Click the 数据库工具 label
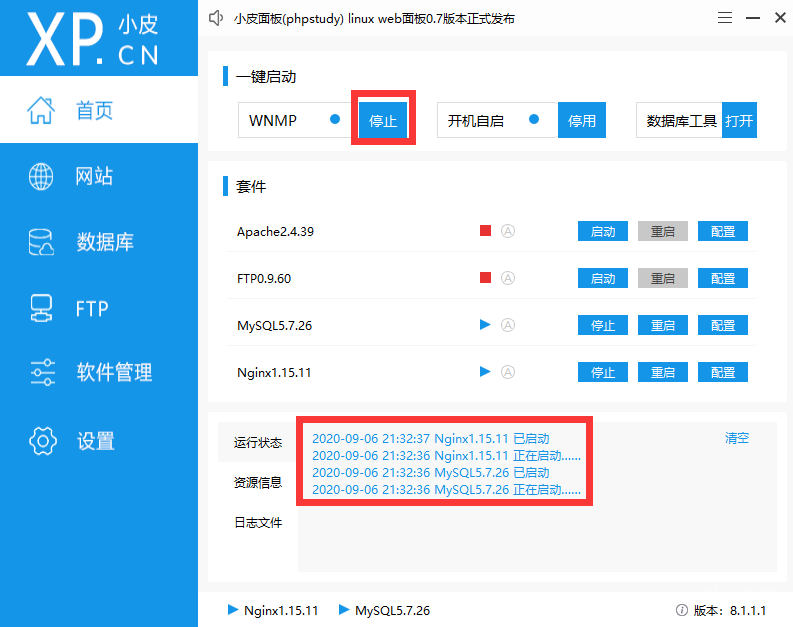 (x=681, y=121)
